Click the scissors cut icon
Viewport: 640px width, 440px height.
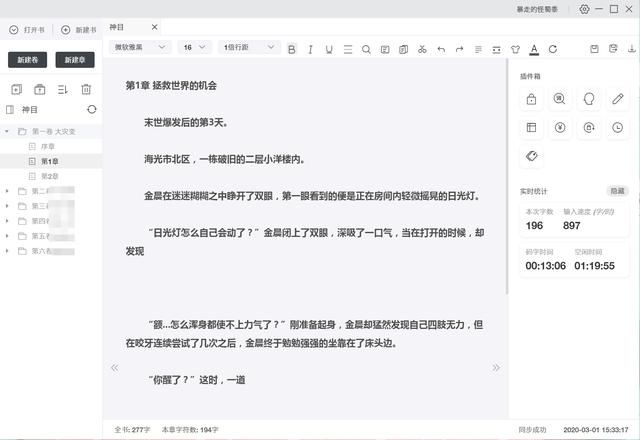tap(422, 49)
